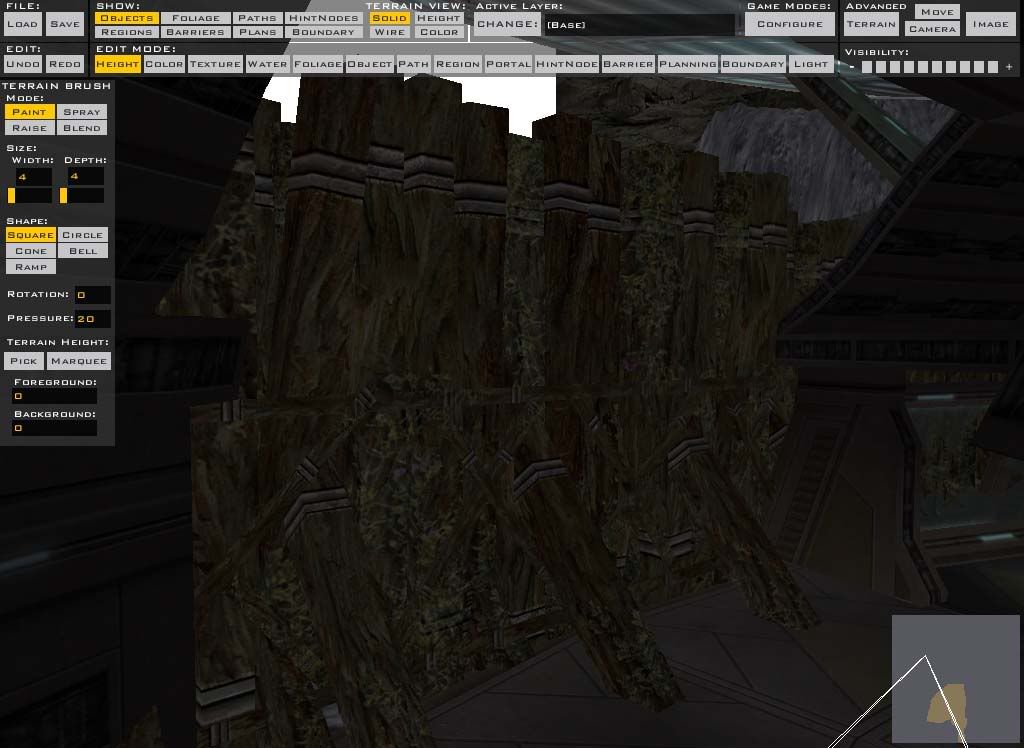
Task: Toggle Regions in Show options
Action: pos(127,32)
